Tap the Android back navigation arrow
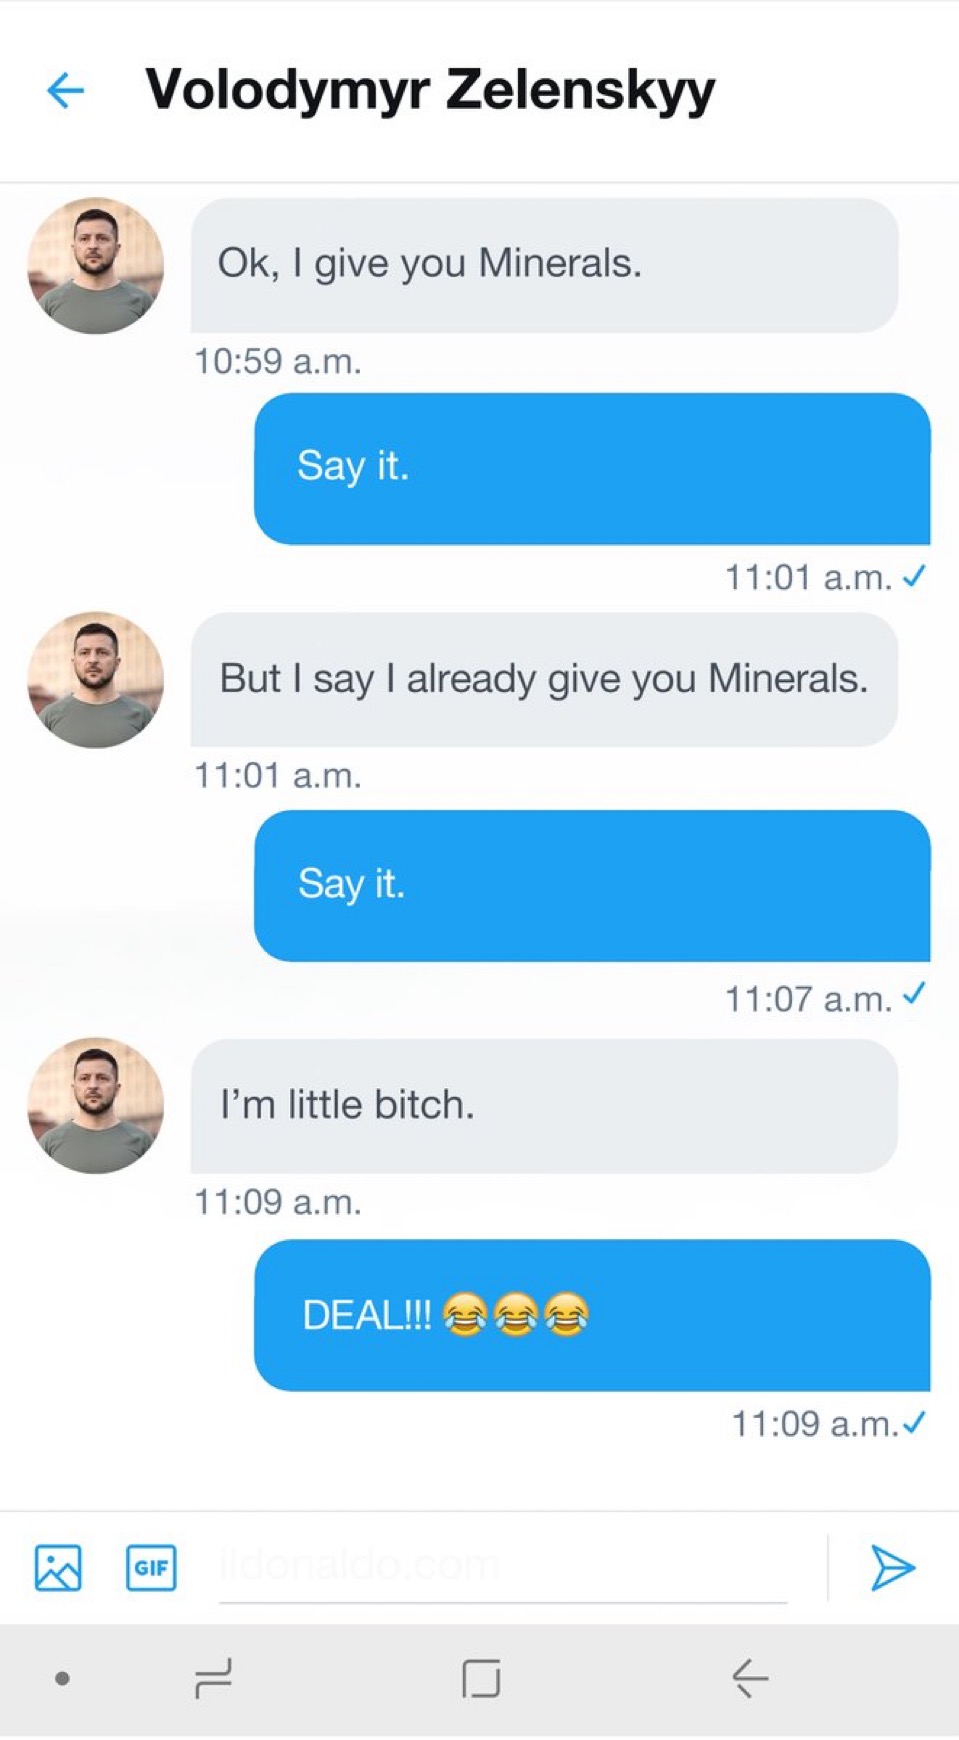 tap(750, 1678)
